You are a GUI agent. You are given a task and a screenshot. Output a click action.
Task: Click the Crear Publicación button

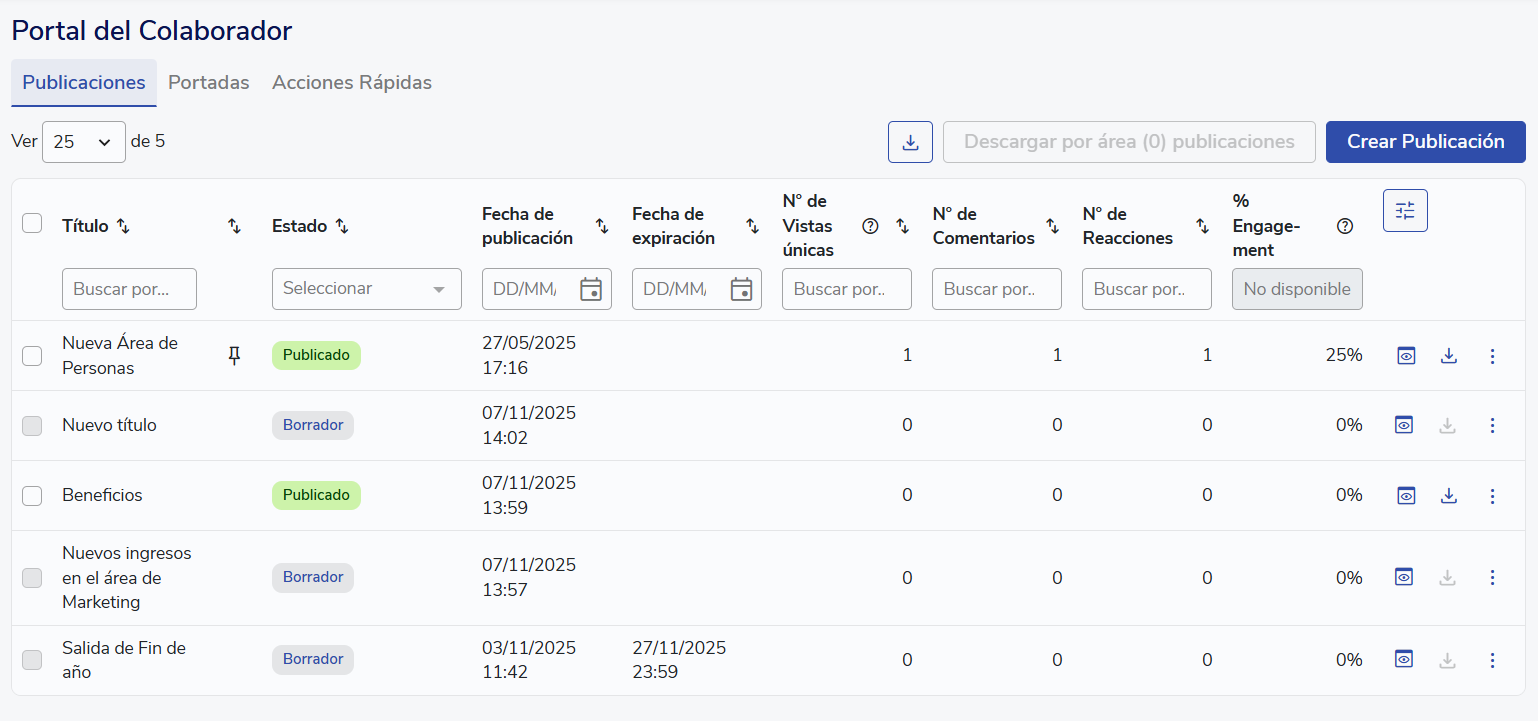coord(1425,142)
